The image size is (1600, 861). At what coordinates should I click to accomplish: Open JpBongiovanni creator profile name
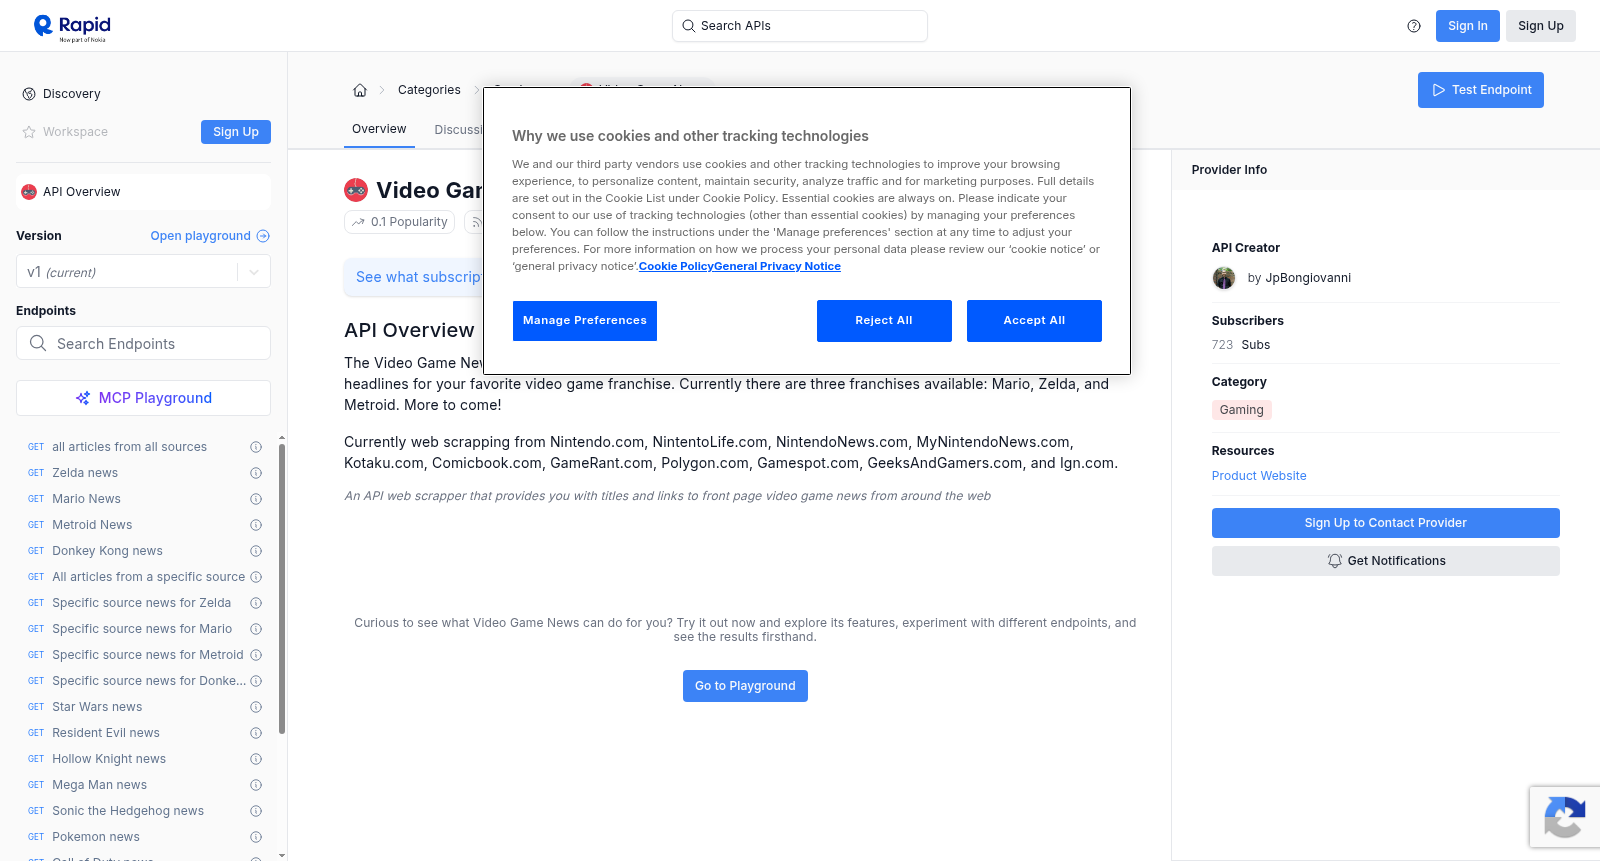point(1308,278)
